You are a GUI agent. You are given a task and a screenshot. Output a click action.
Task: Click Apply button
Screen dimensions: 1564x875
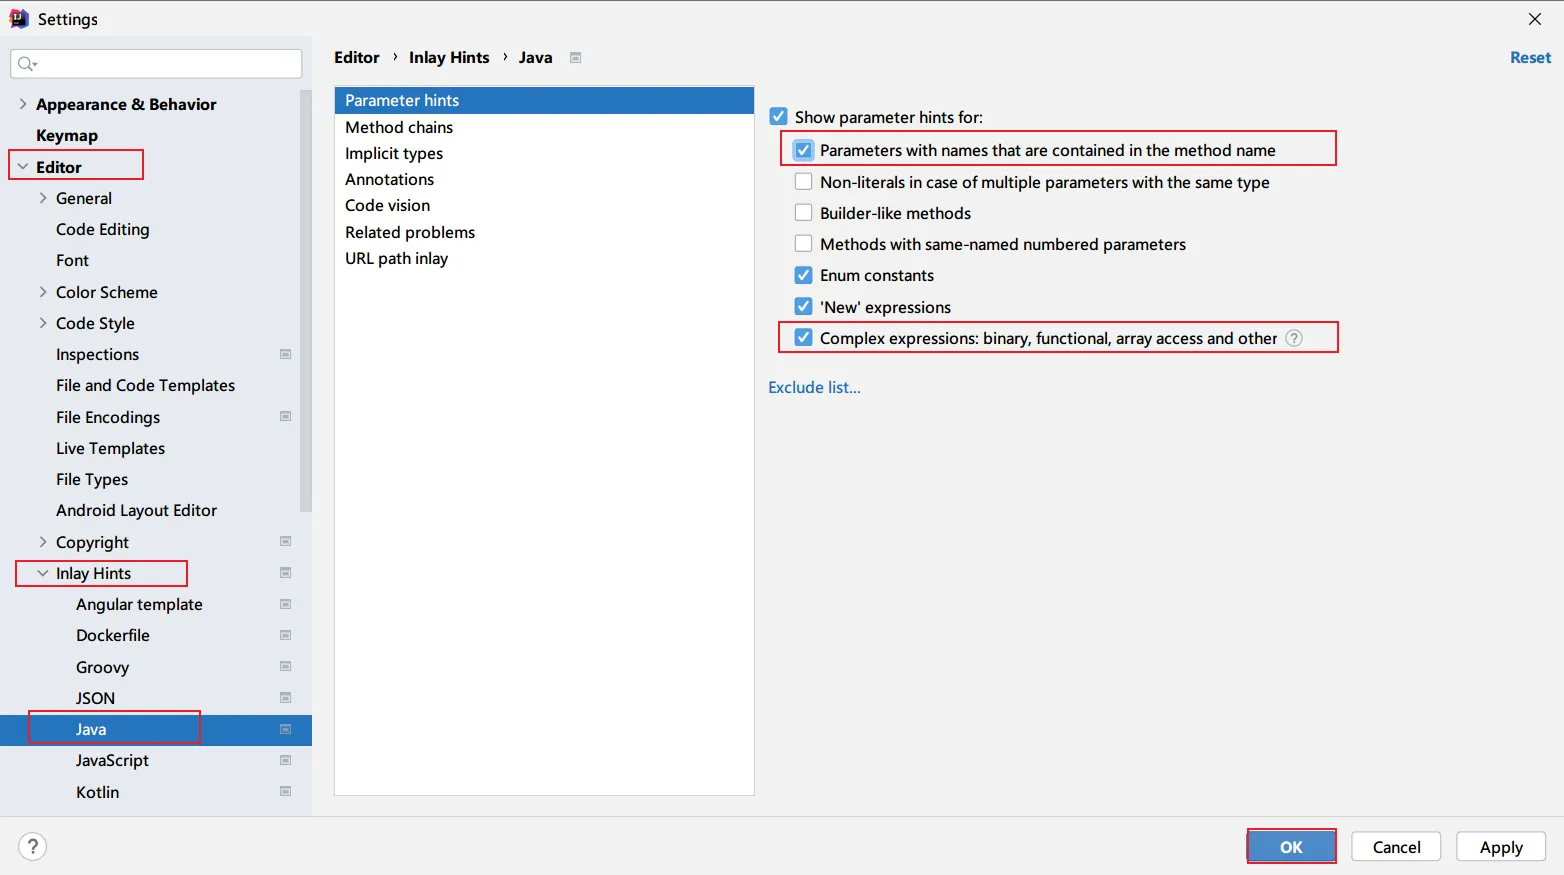pos(1501,847)
